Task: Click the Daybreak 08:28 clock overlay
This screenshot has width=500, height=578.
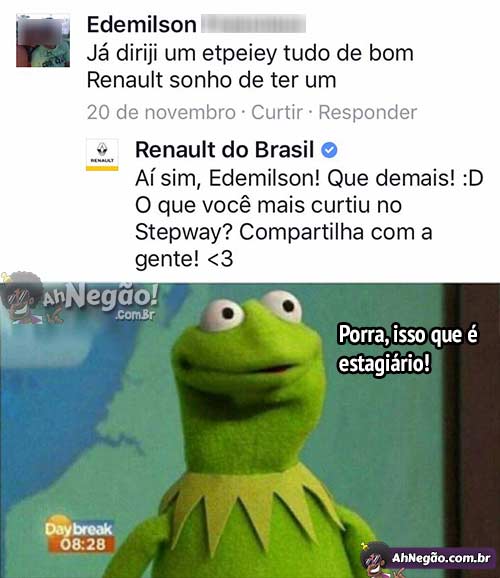Action: coord(80,537)
